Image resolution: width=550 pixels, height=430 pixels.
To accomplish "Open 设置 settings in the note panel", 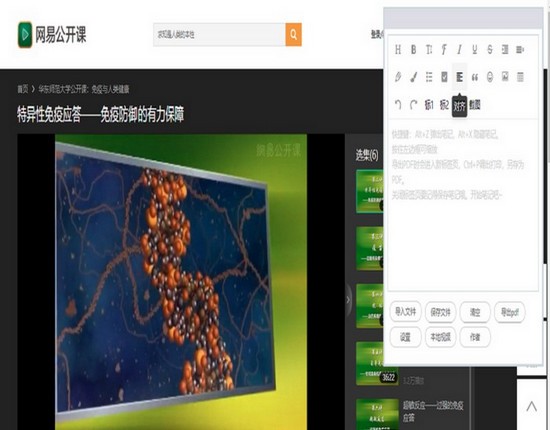I will pos(405,337).
